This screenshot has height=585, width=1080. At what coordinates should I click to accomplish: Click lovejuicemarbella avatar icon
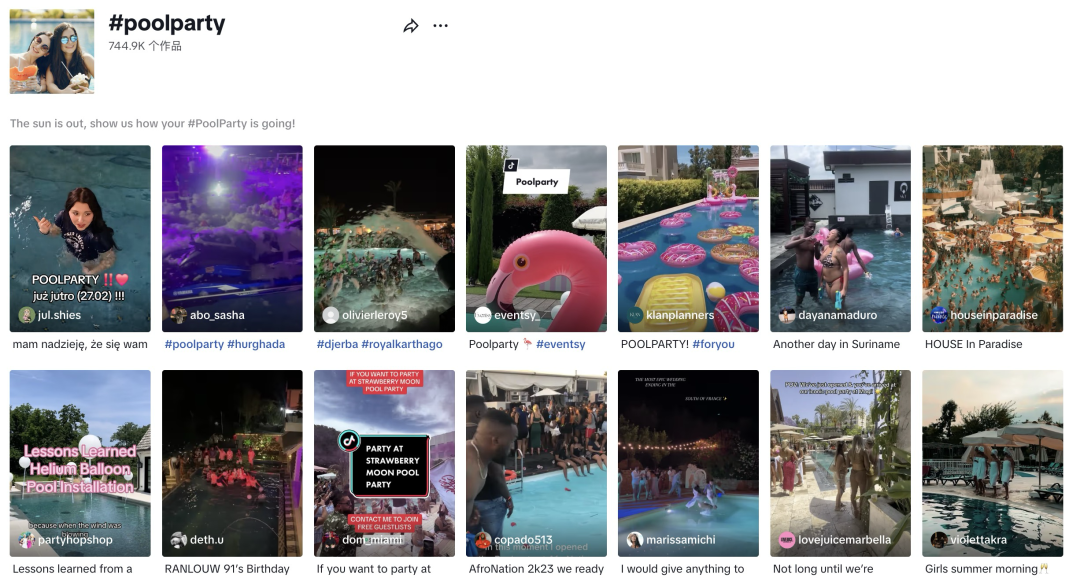tap(786, 540)
